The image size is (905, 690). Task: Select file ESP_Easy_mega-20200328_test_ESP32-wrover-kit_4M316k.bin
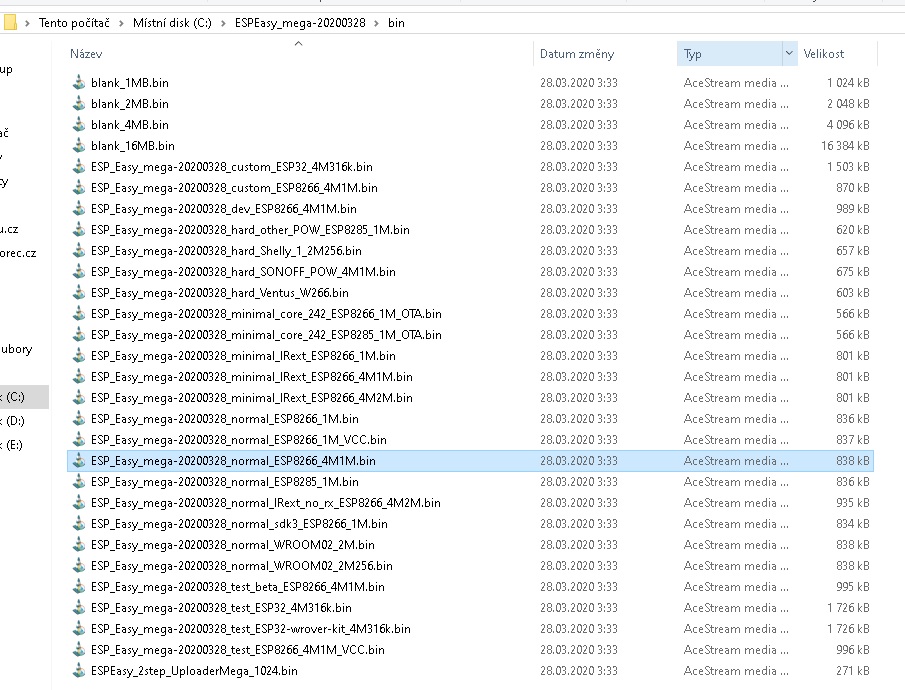pyautogui.click(x=250, y=629)
